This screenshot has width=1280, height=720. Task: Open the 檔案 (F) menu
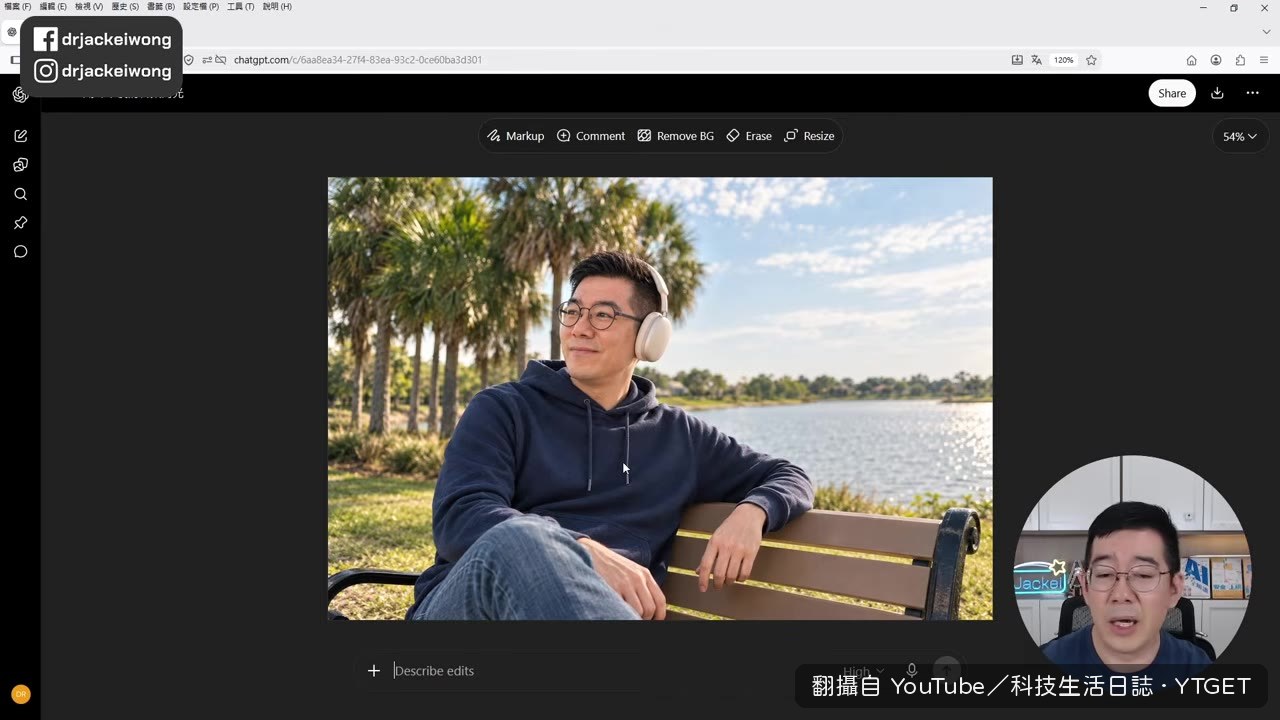click(x=17, y=7)
